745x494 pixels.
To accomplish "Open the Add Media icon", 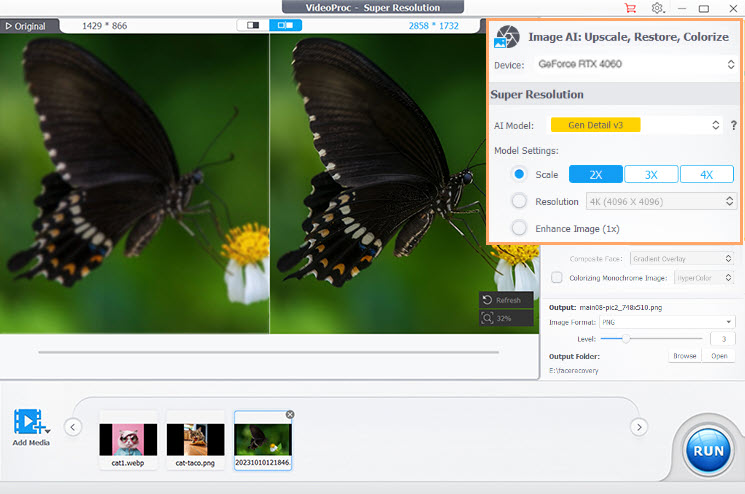I will (x=28, y=421).
